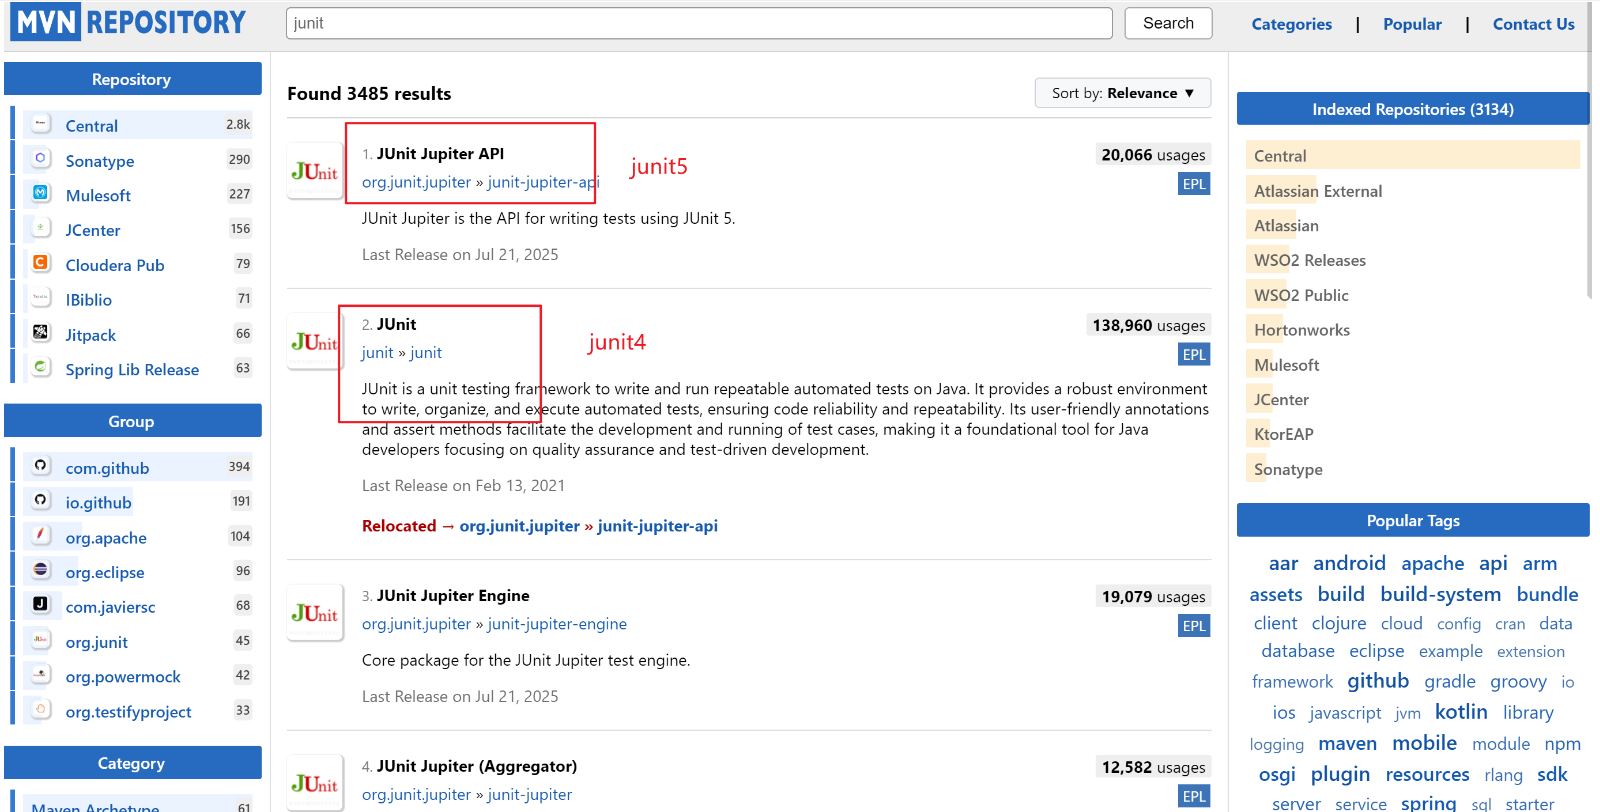The height and width of the screenshot is (812, 1600).
Task: Filter by Central repository in sidebar
Action: coord(92,126)
